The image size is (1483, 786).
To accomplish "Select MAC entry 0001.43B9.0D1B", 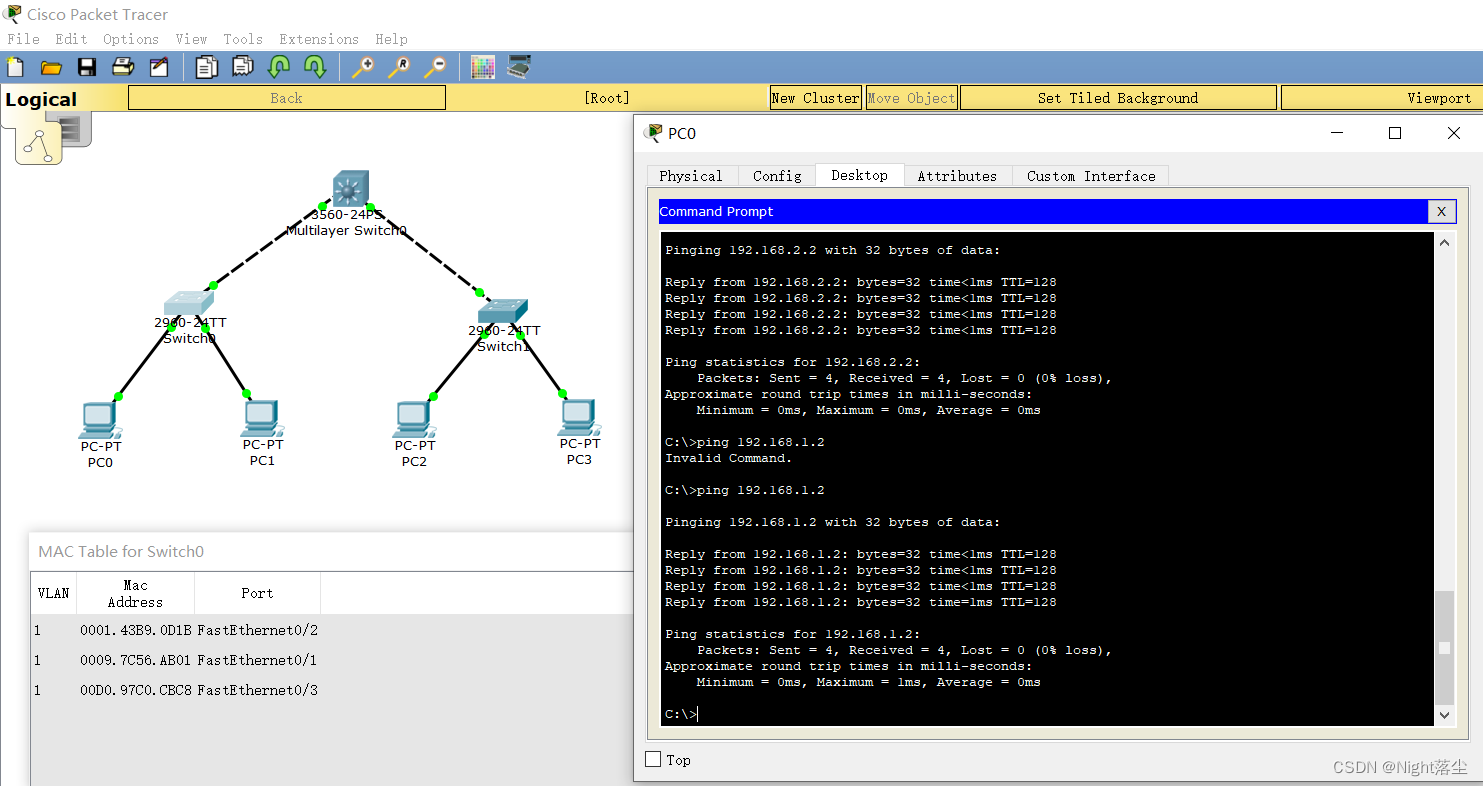I will click(135, 630).
